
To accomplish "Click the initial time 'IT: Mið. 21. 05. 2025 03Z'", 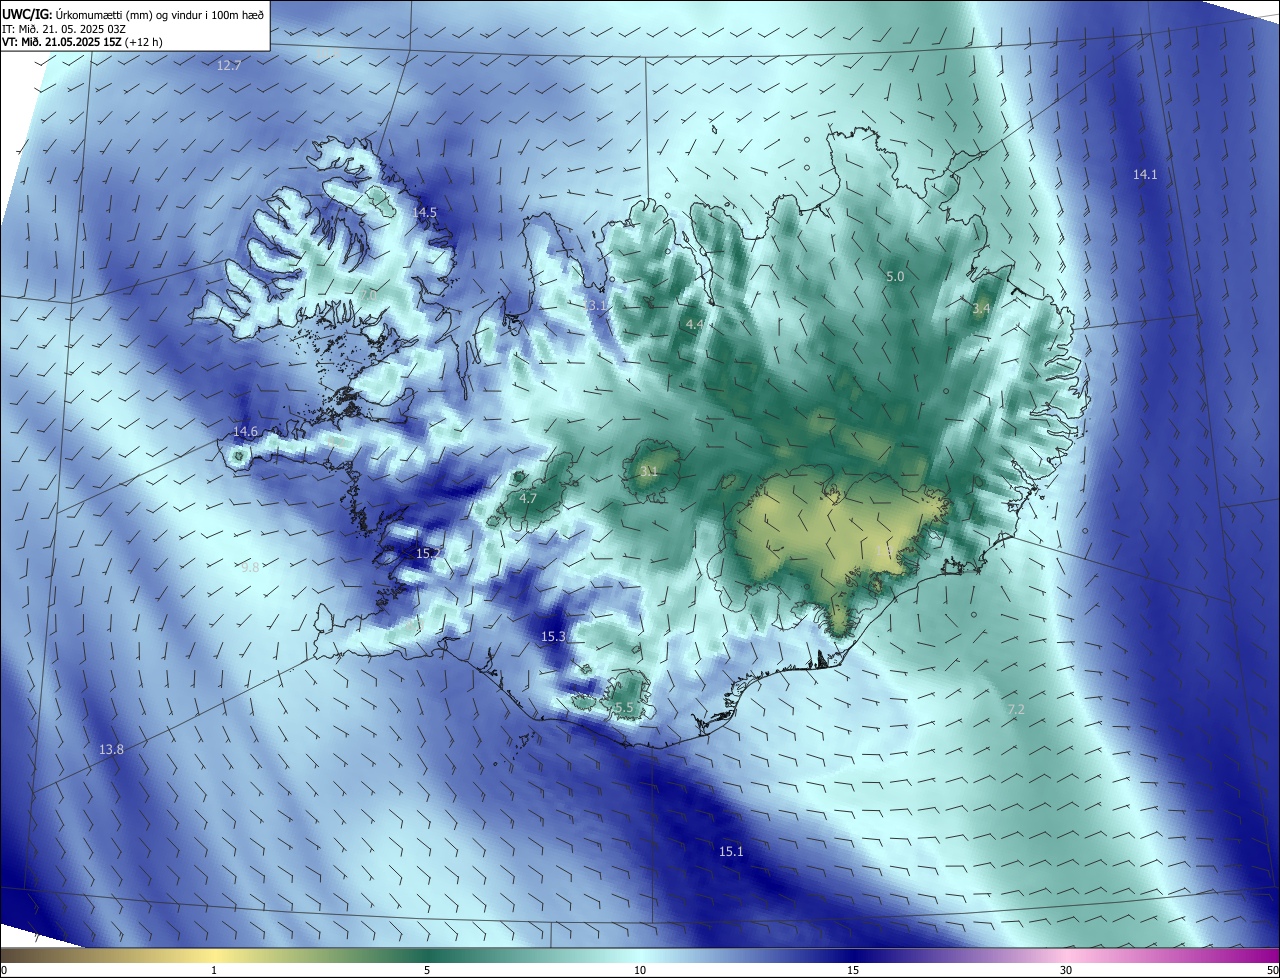I will [63, 28].
